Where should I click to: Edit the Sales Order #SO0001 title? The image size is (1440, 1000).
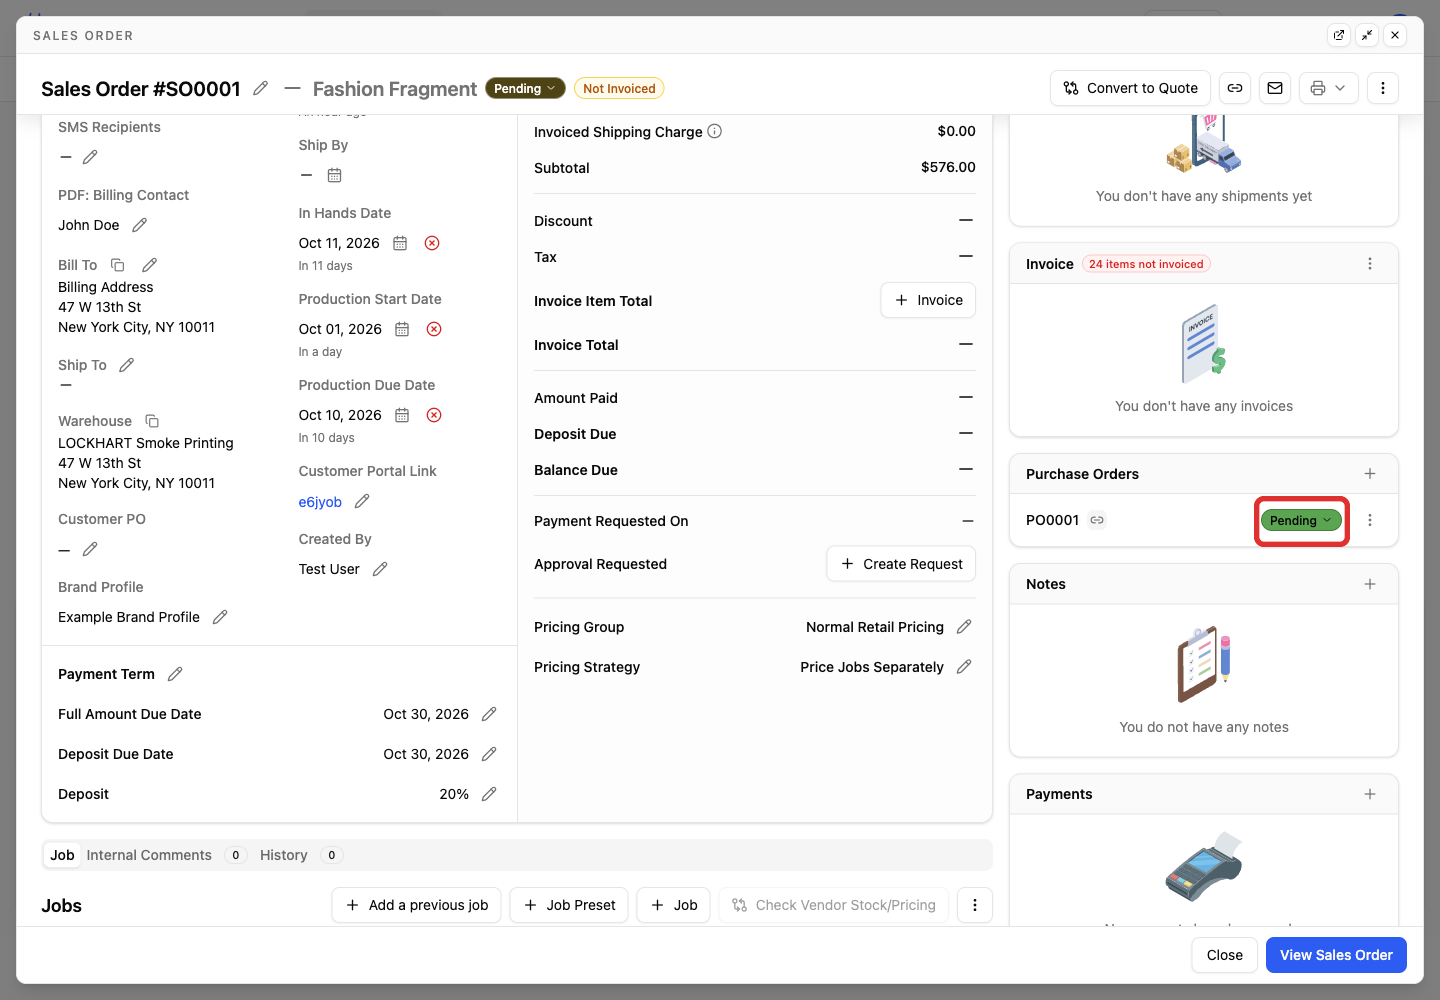(260, 88)
